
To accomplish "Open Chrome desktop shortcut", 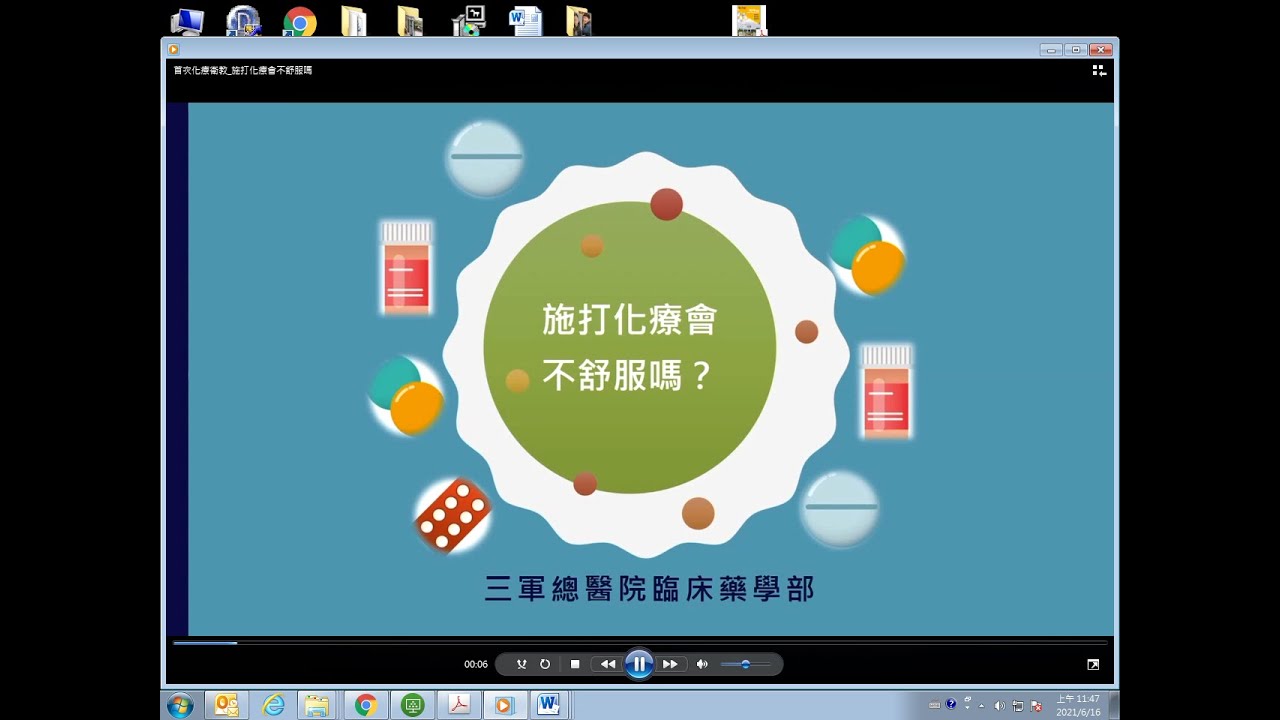I will click(x=300, y=21).
